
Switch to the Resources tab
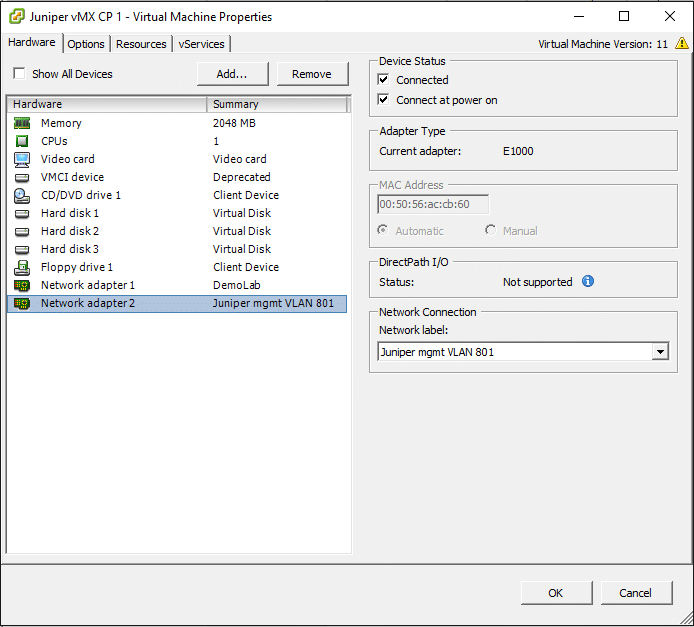[141, 44]
